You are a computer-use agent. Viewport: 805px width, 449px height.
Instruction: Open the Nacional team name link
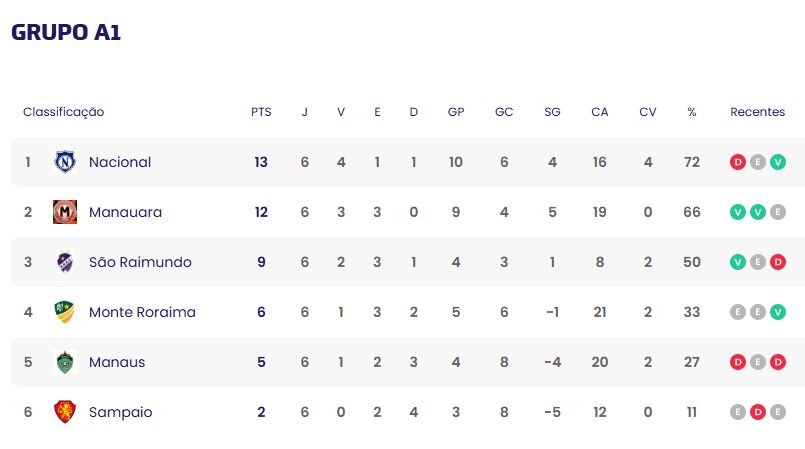pos(120,162)
